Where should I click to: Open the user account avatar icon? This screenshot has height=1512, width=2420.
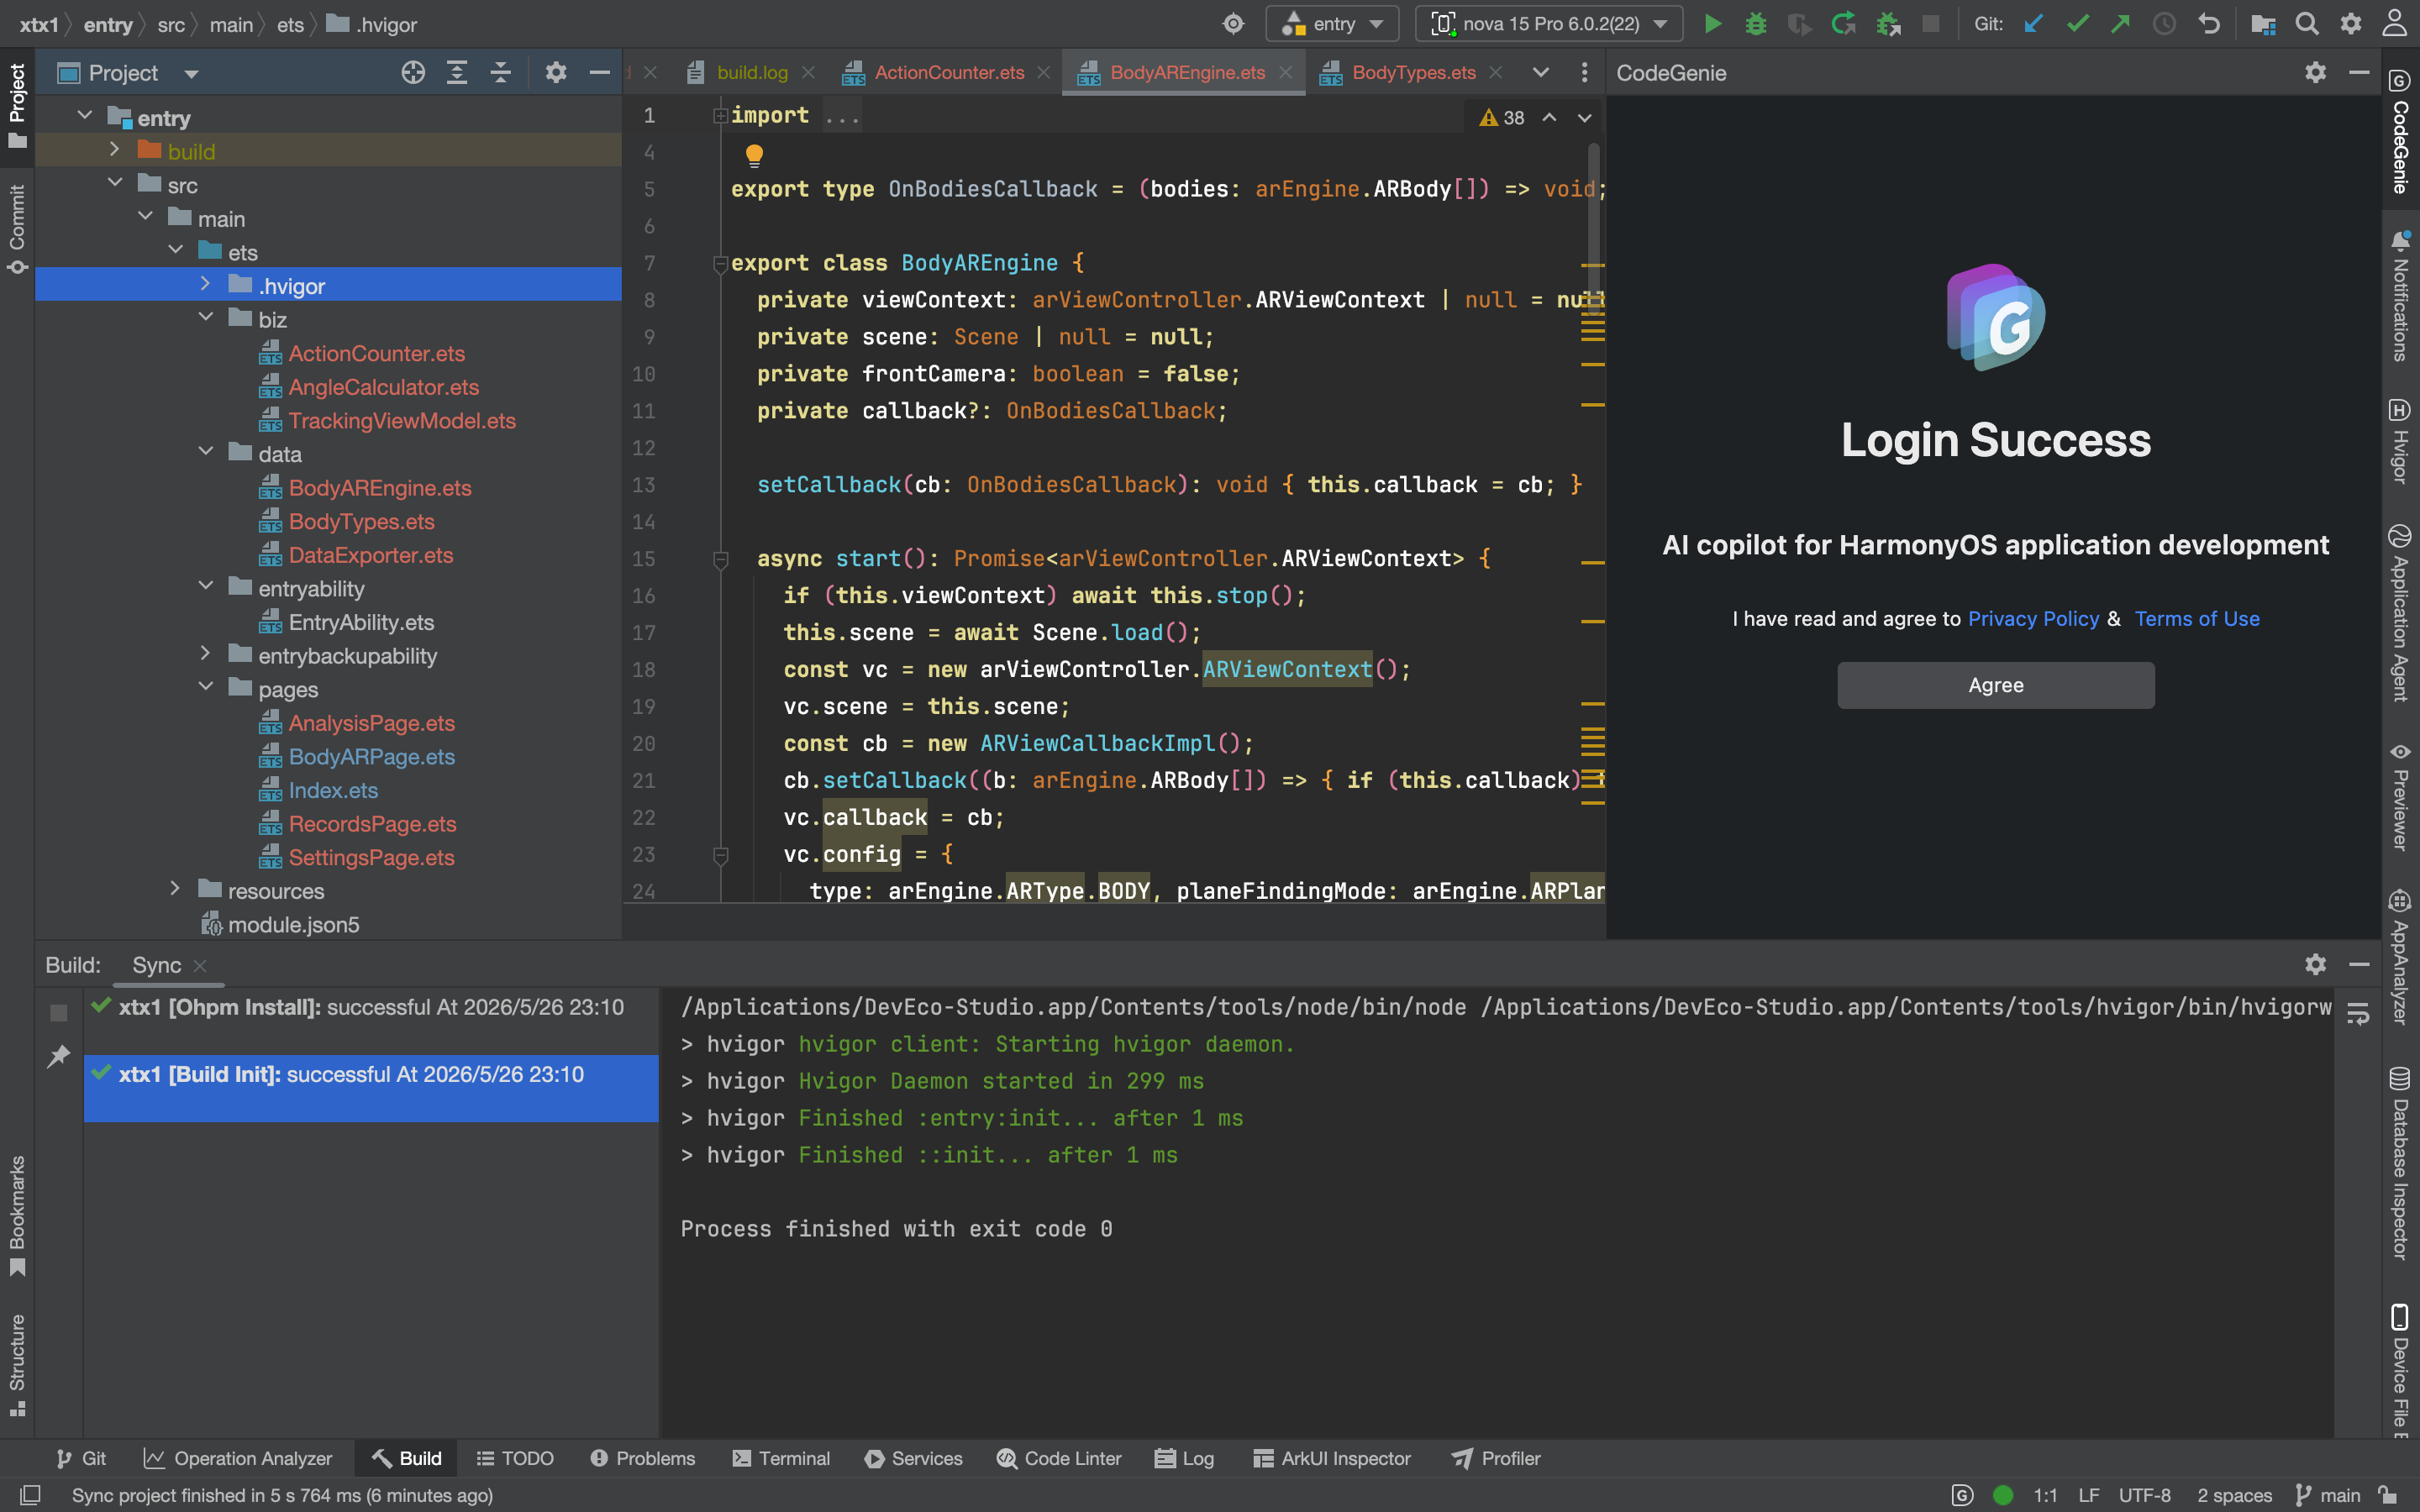coord(2395,24)
